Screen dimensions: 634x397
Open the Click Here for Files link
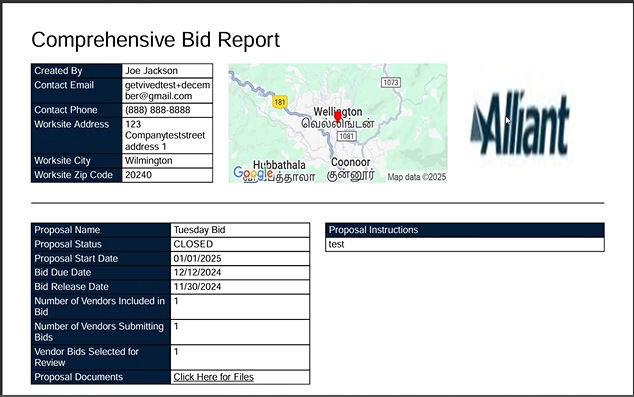[213, 377]
